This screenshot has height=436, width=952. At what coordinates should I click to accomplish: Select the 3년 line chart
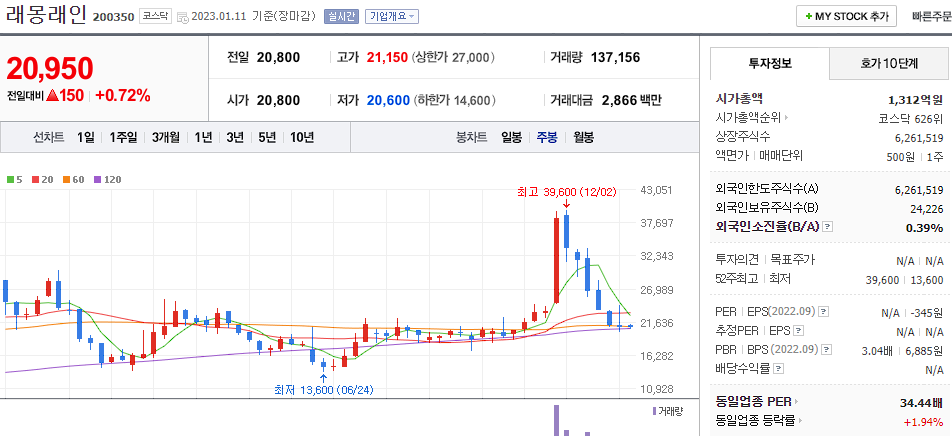235,137
